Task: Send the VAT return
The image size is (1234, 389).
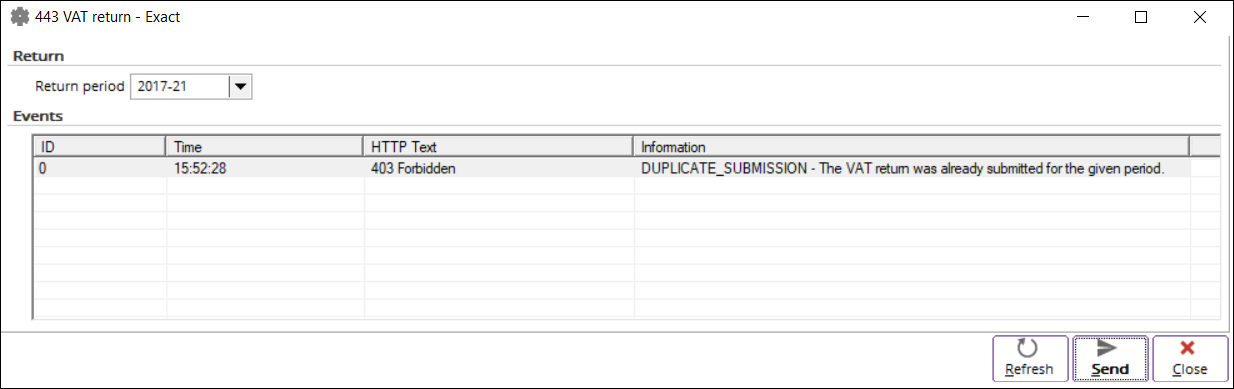Action: [1110, 358]
